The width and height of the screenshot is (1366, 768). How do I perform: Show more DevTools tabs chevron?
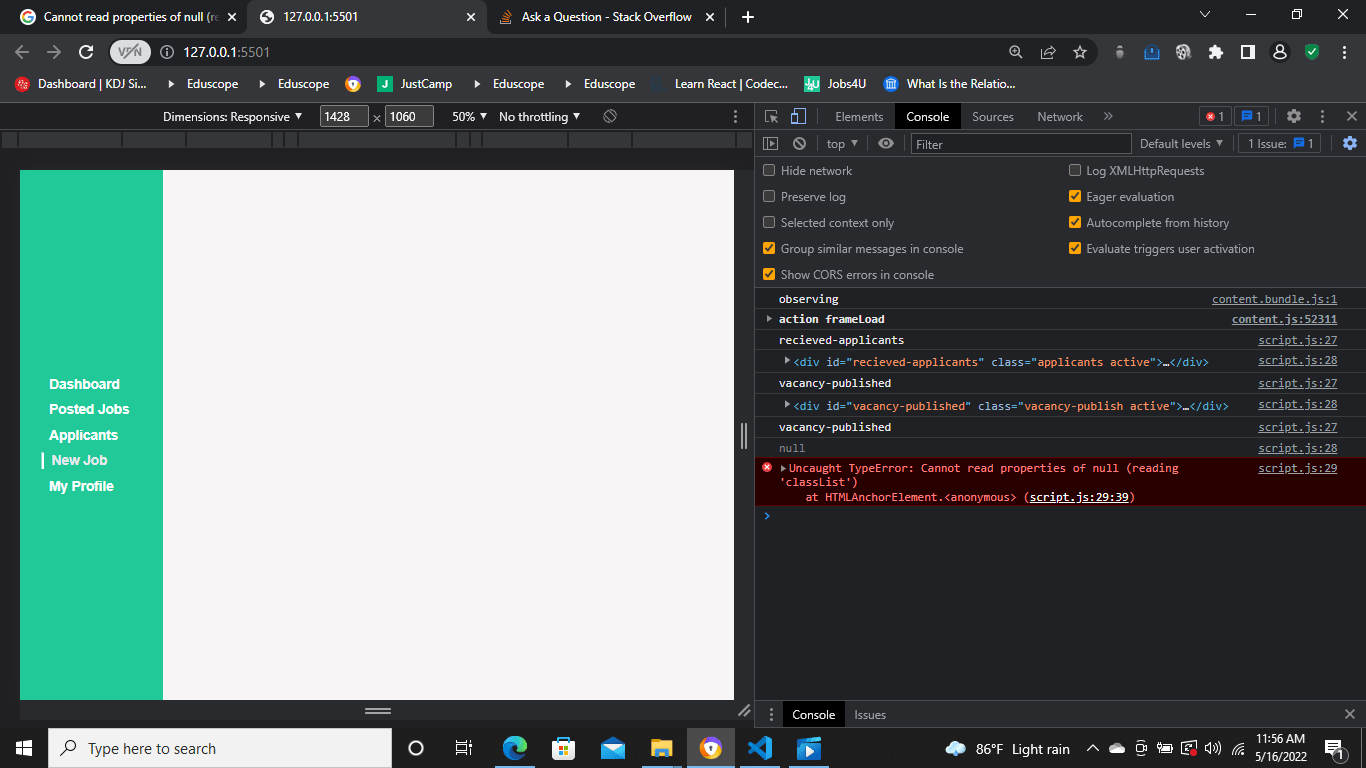(1108, 117)
